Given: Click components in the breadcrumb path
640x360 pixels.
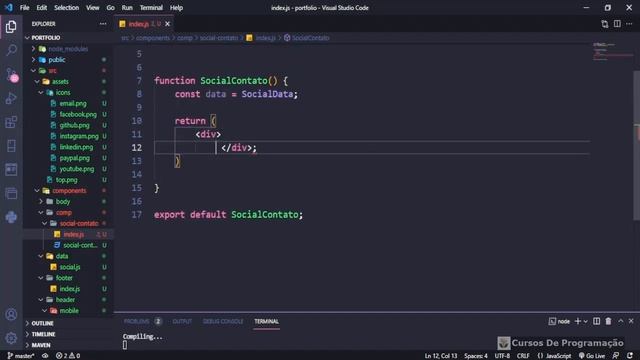Looking at the screenshot, I should click(x=153, y=38).
